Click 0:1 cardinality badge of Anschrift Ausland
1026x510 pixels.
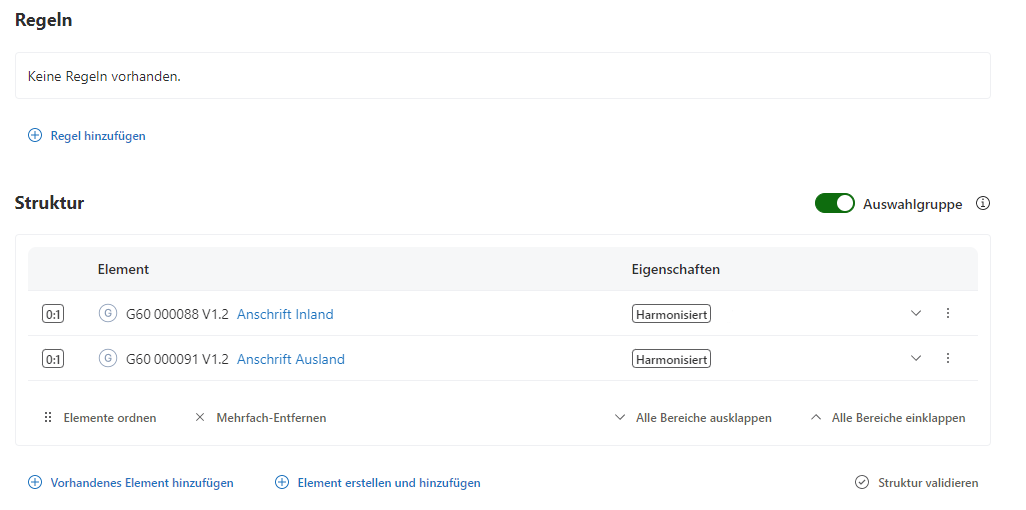53,359
